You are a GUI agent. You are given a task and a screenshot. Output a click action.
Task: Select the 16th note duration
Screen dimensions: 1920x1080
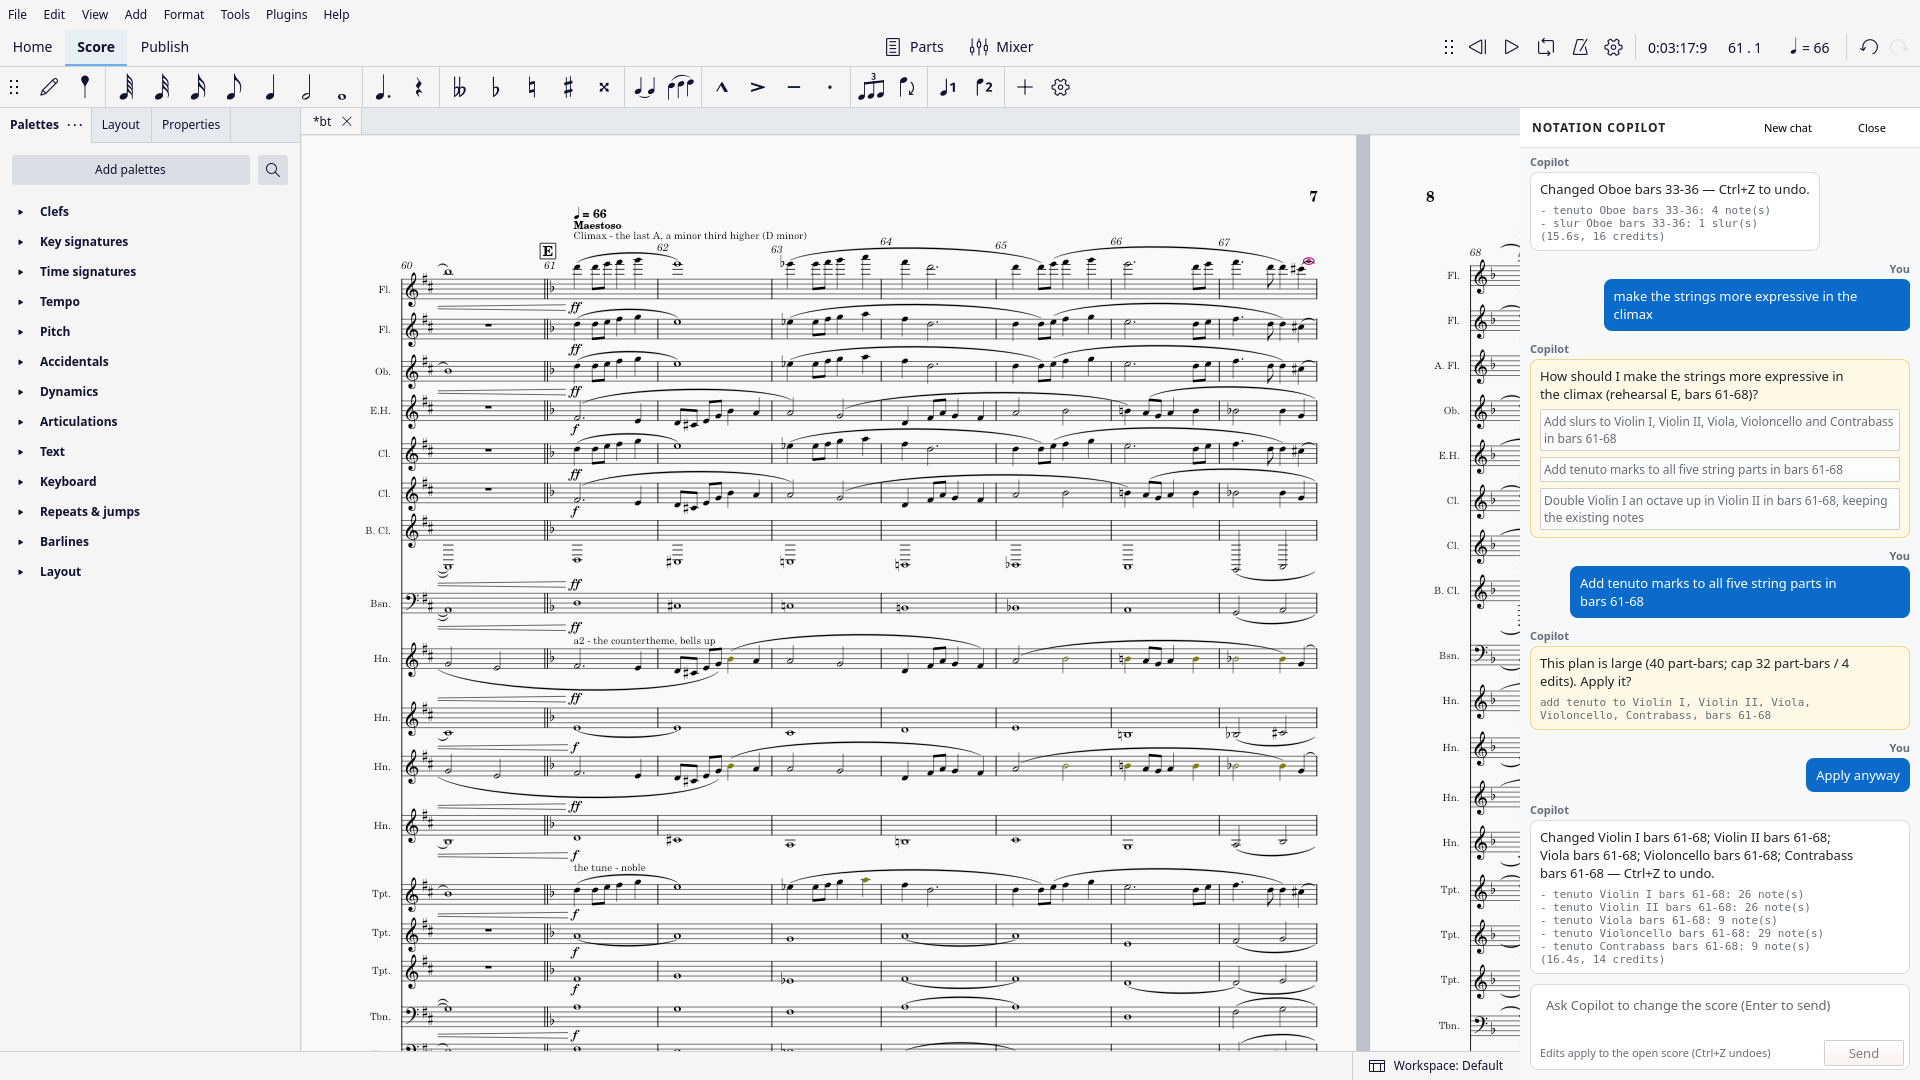click(x=198, y=88)
